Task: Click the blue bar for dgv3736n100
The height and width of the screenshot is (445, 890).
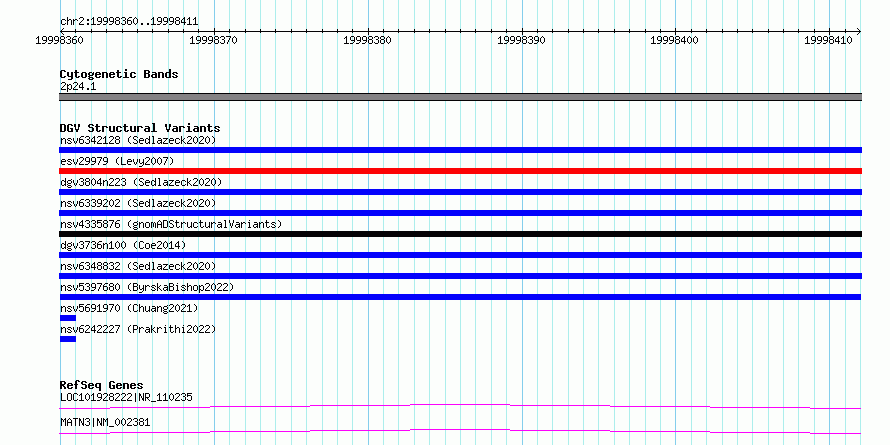Action: [x=460, y=255]
